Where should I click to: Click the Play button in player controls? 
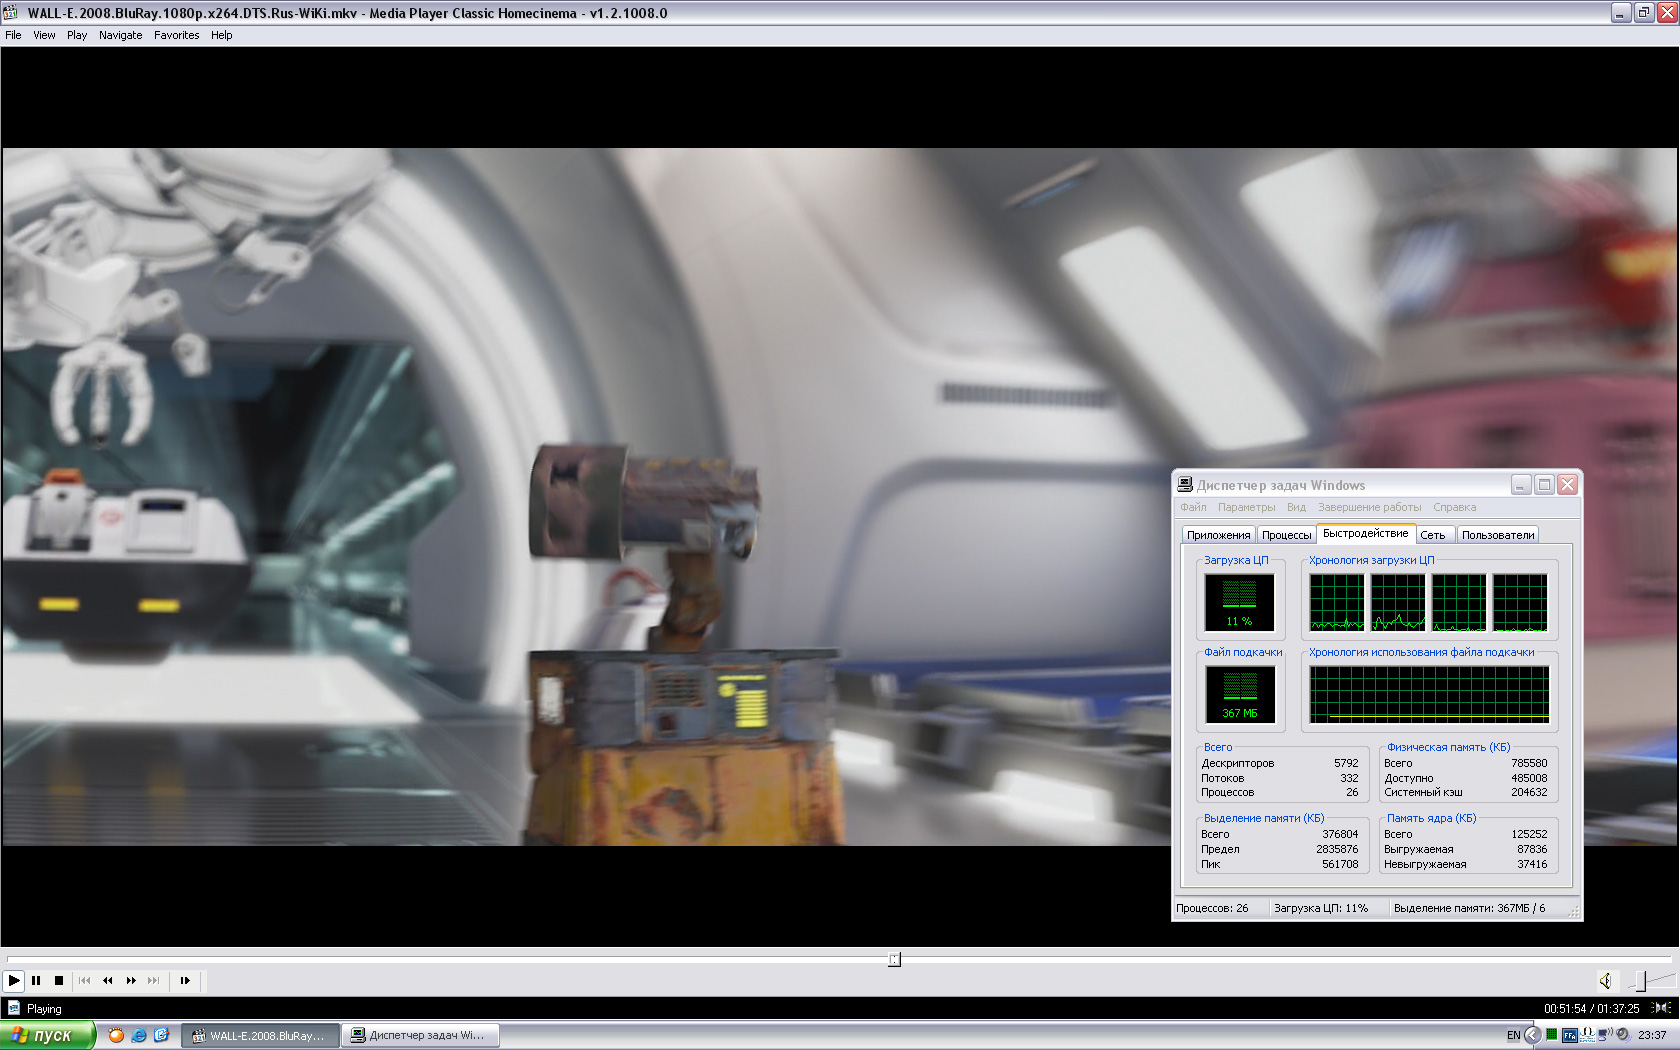(14, 981)
